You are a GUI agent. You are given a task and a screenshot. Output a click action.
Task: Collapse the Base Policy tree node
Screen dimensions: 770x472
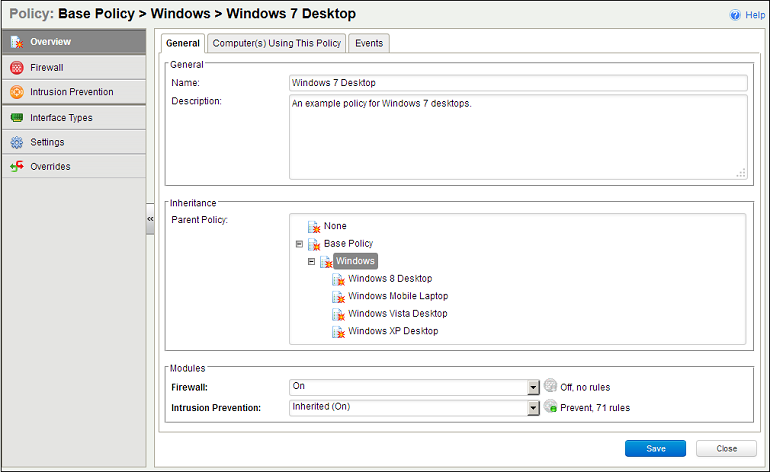299,244
